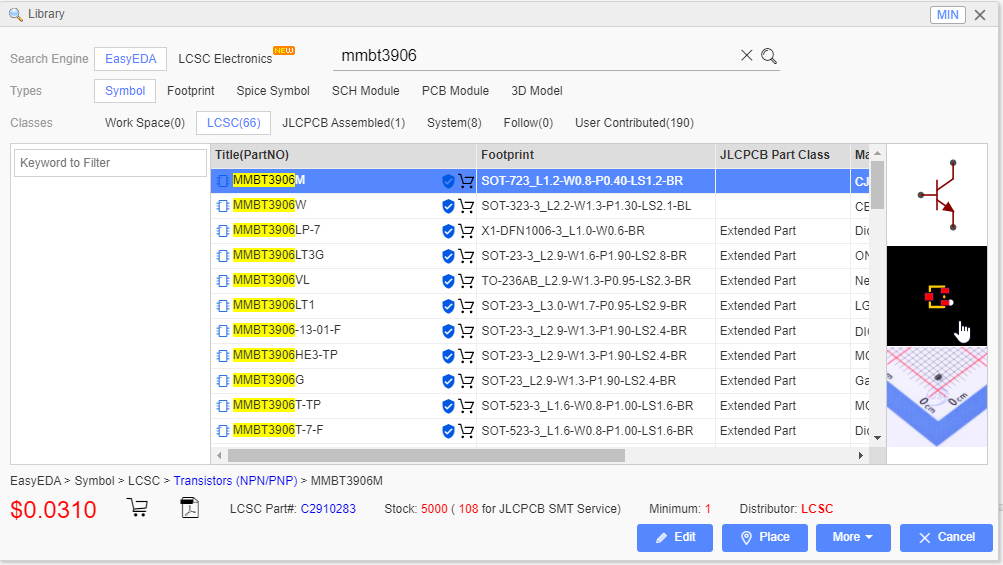Open the More dropdown button
Screen dimensions: 1003x565
[853, 537]
